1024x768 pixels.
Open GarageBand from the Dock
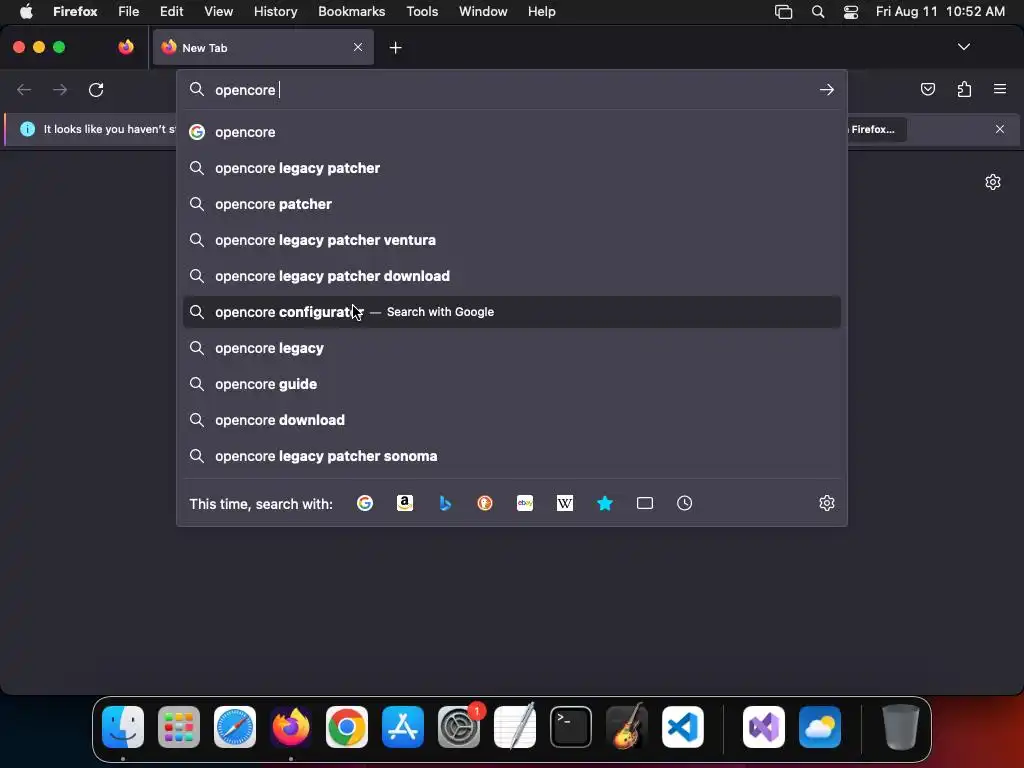(x=627, y=726)
